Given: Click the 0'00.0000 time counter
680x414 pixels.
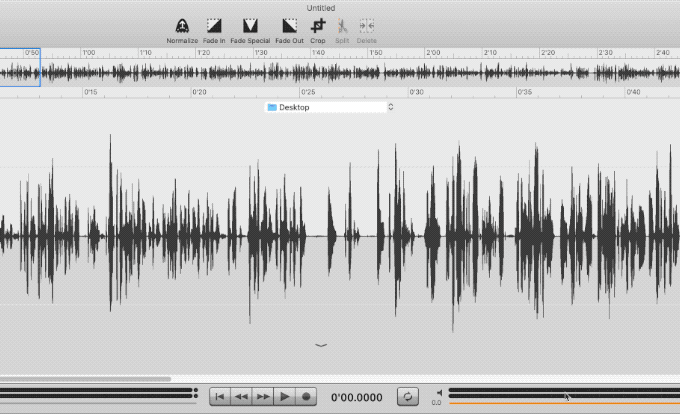Looking at the screenshot, I should pos(356,398).
